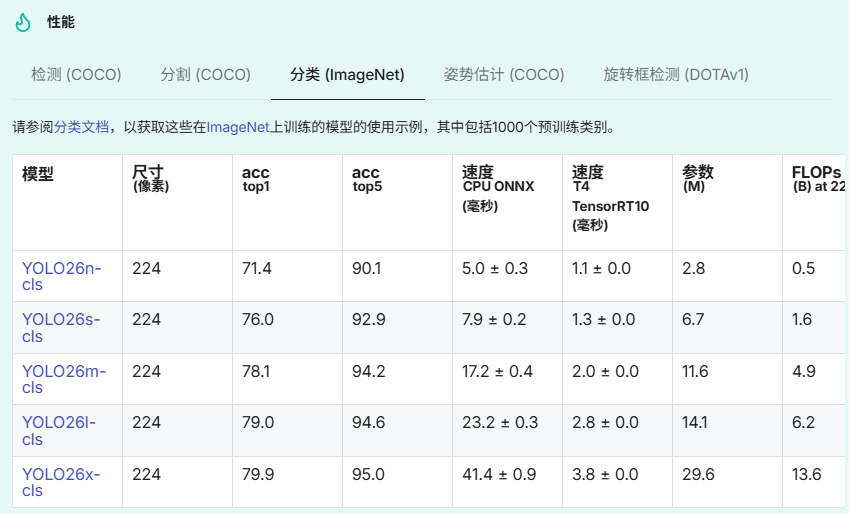Select FLOPs value 1.6
Image resolution: width=850 pixels, height=514 pixels.
tap(802, 319)
